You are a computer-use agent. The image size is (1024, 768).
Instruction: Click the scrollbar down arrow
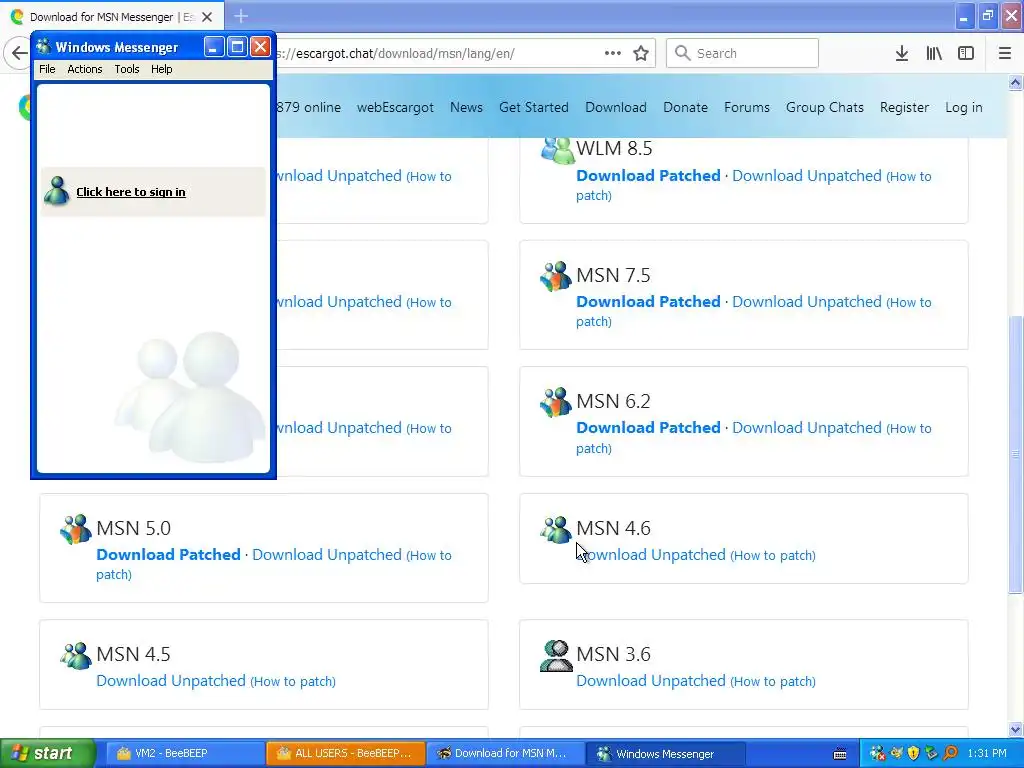[x=1015, y=729]
